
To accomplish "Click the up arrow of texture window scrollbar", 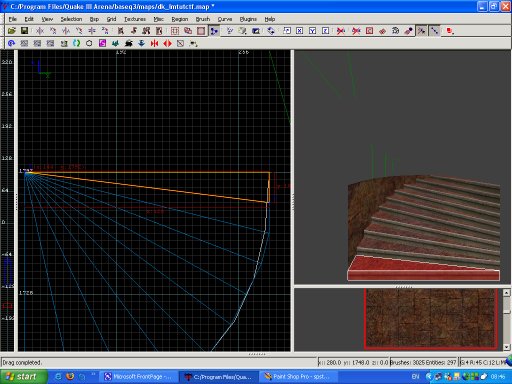I will (506, 293).
